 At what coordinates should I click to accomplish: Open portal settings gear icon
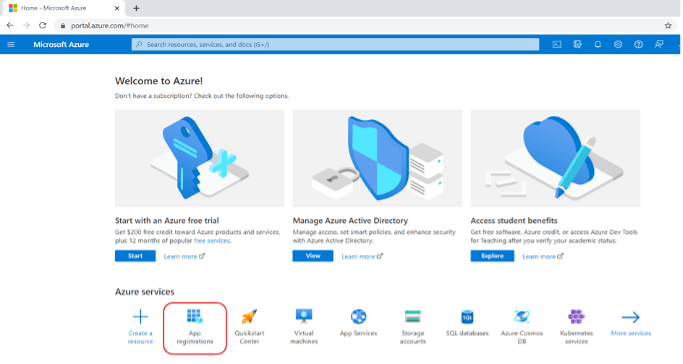pyautogui.click(x=618, y=44)
